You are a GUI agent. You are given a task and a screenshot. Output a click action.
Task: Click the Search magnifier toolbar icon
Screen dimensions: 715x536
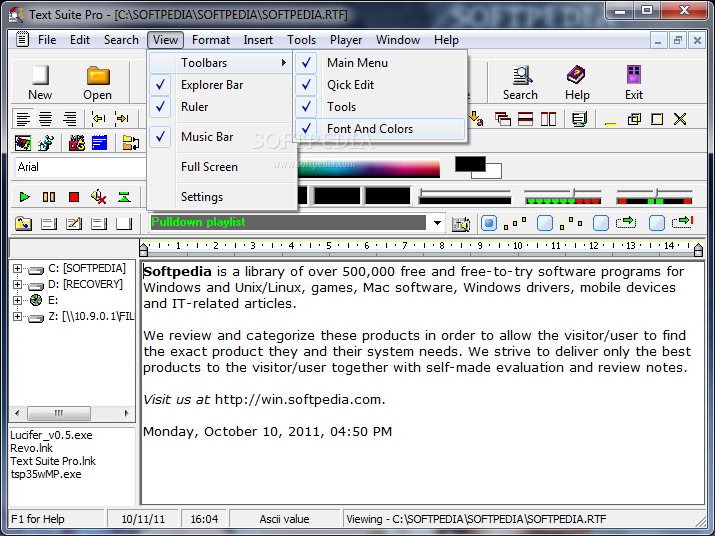pyautogui.click(x=521, y=75)
